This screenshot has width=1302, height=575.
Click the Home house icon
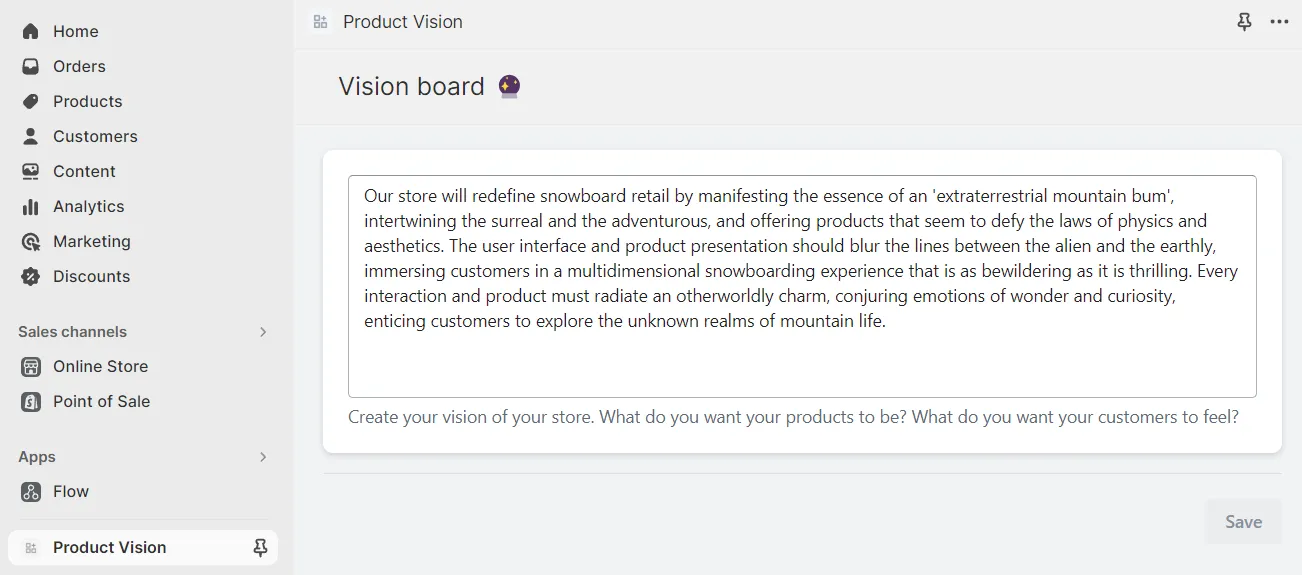tap(31, 32)
